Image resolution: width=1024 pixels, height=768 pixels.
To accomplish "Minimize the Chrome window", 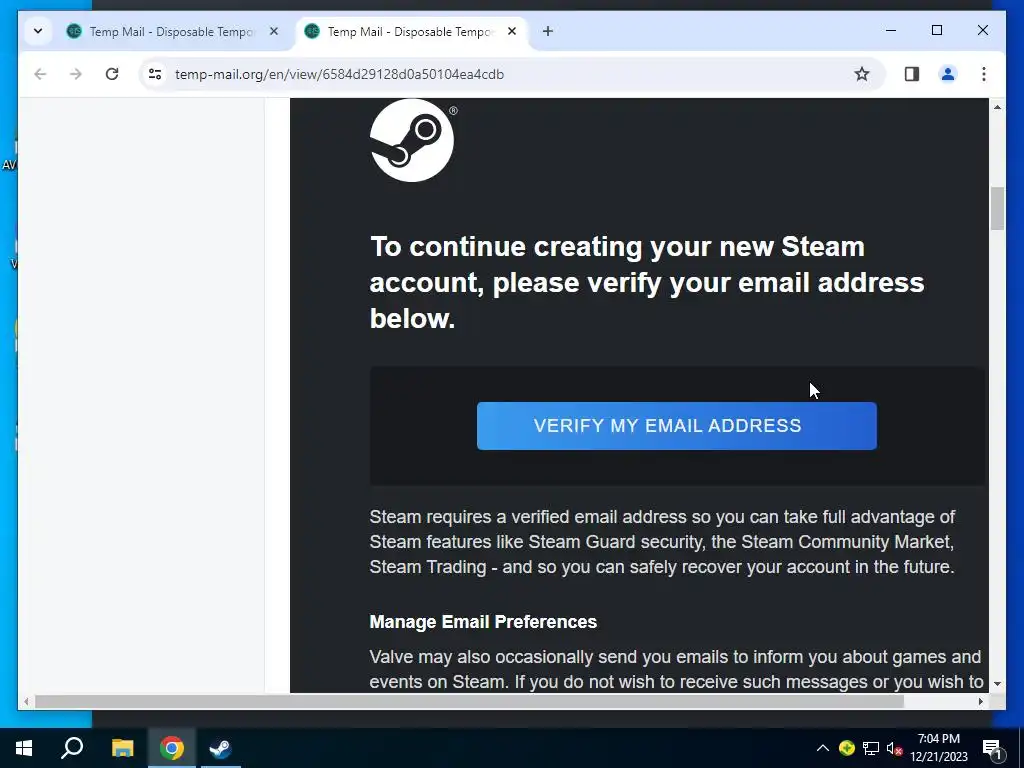I will click(x=891, y=31).
